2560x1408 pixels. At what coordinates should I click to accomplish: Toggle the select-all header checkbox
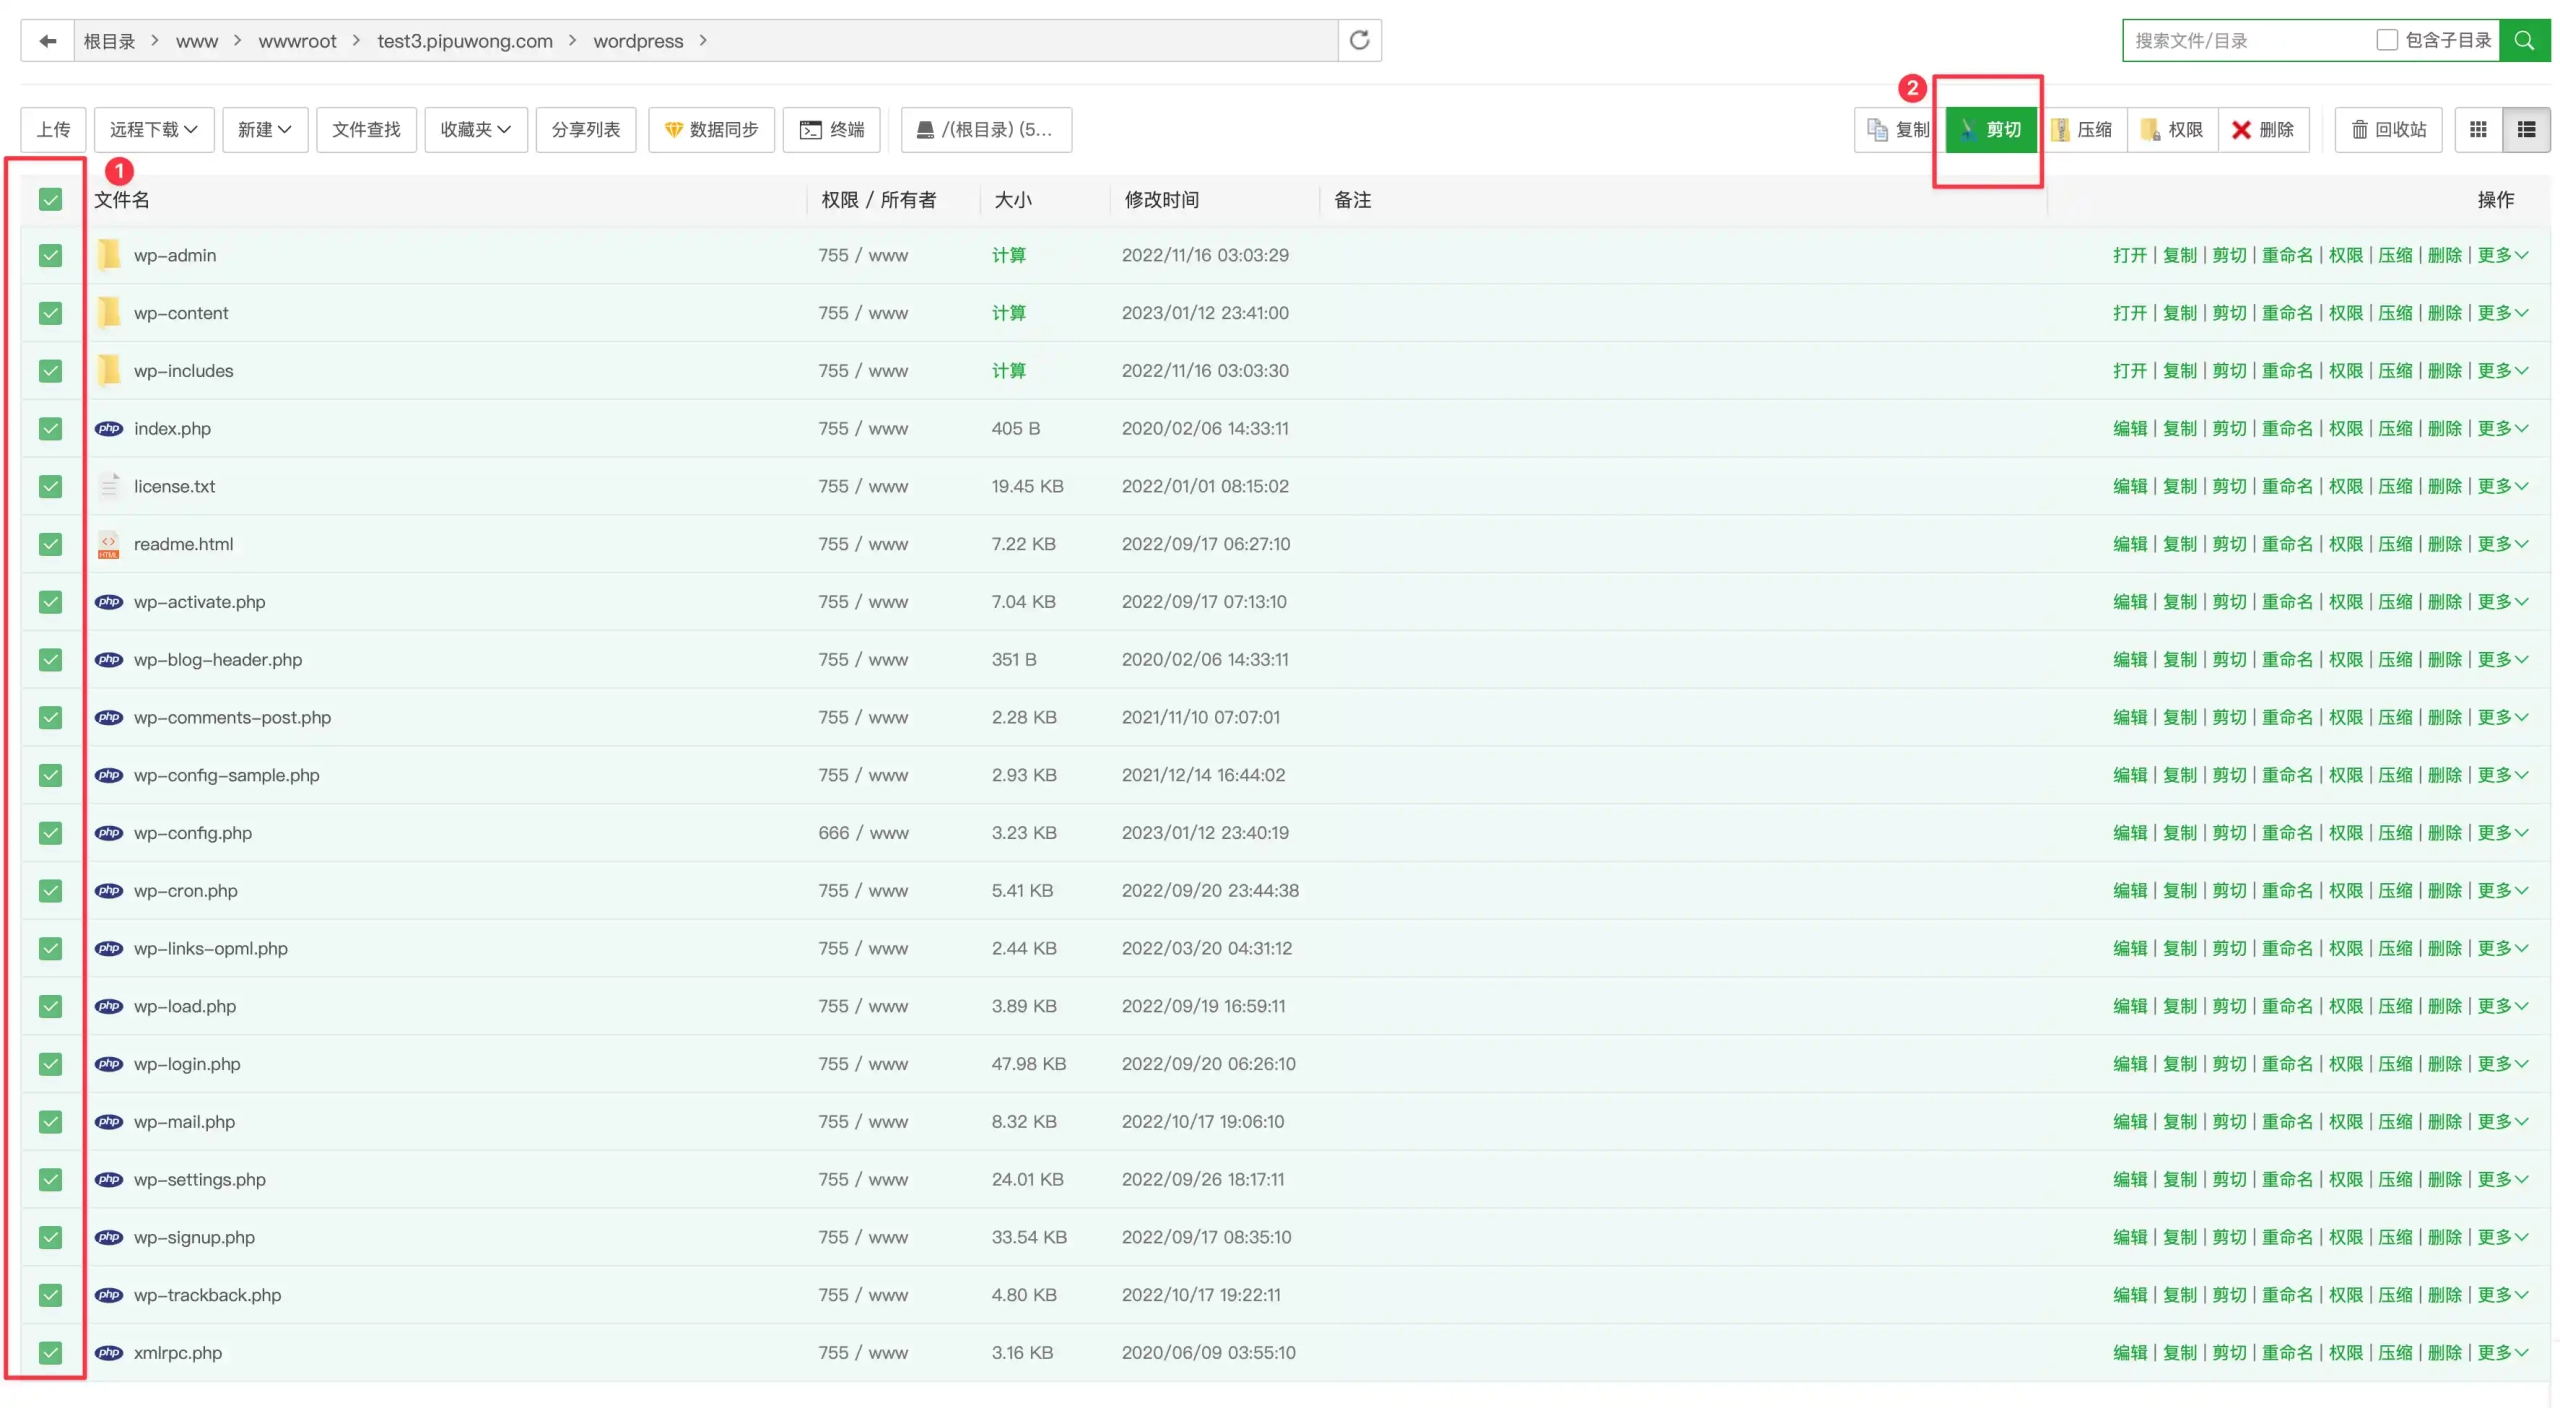(50, 200)
